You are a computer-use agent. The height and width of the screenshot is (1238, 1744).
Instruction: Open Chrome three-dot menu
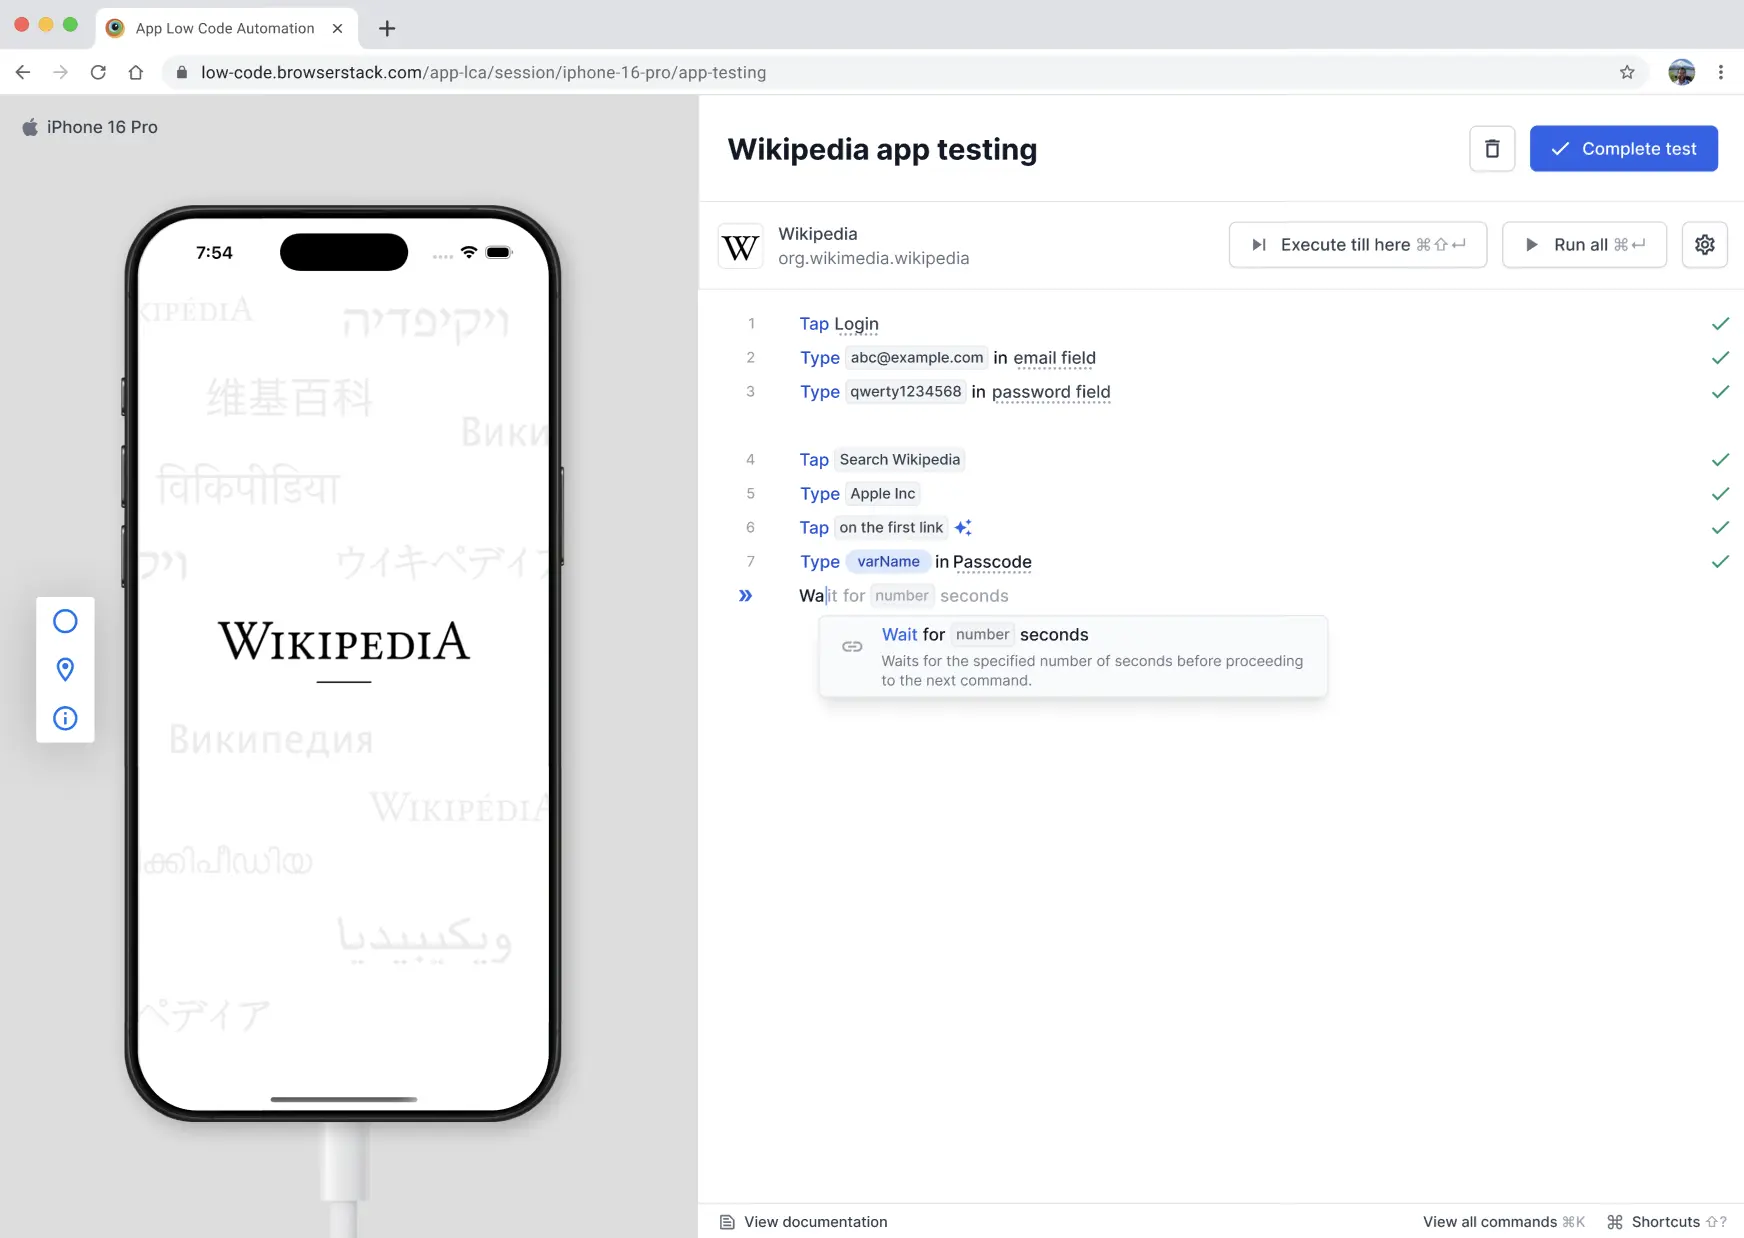(1720, 72)
